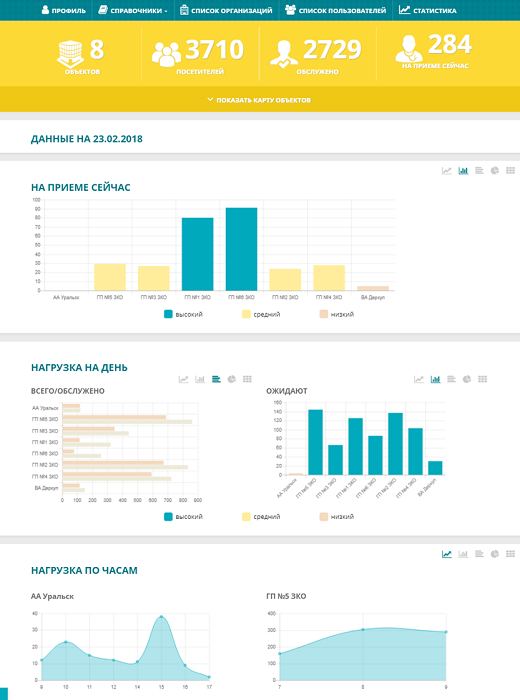Click the 3710 'Посетителей' counter
The height and width of the screenshot is (700, 520).
point(200,55)
